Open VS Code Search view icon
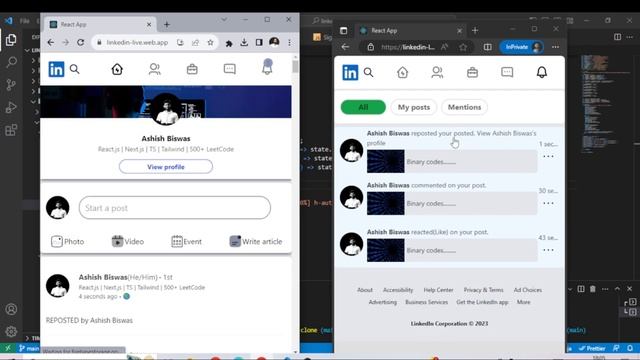 point(11,62)
